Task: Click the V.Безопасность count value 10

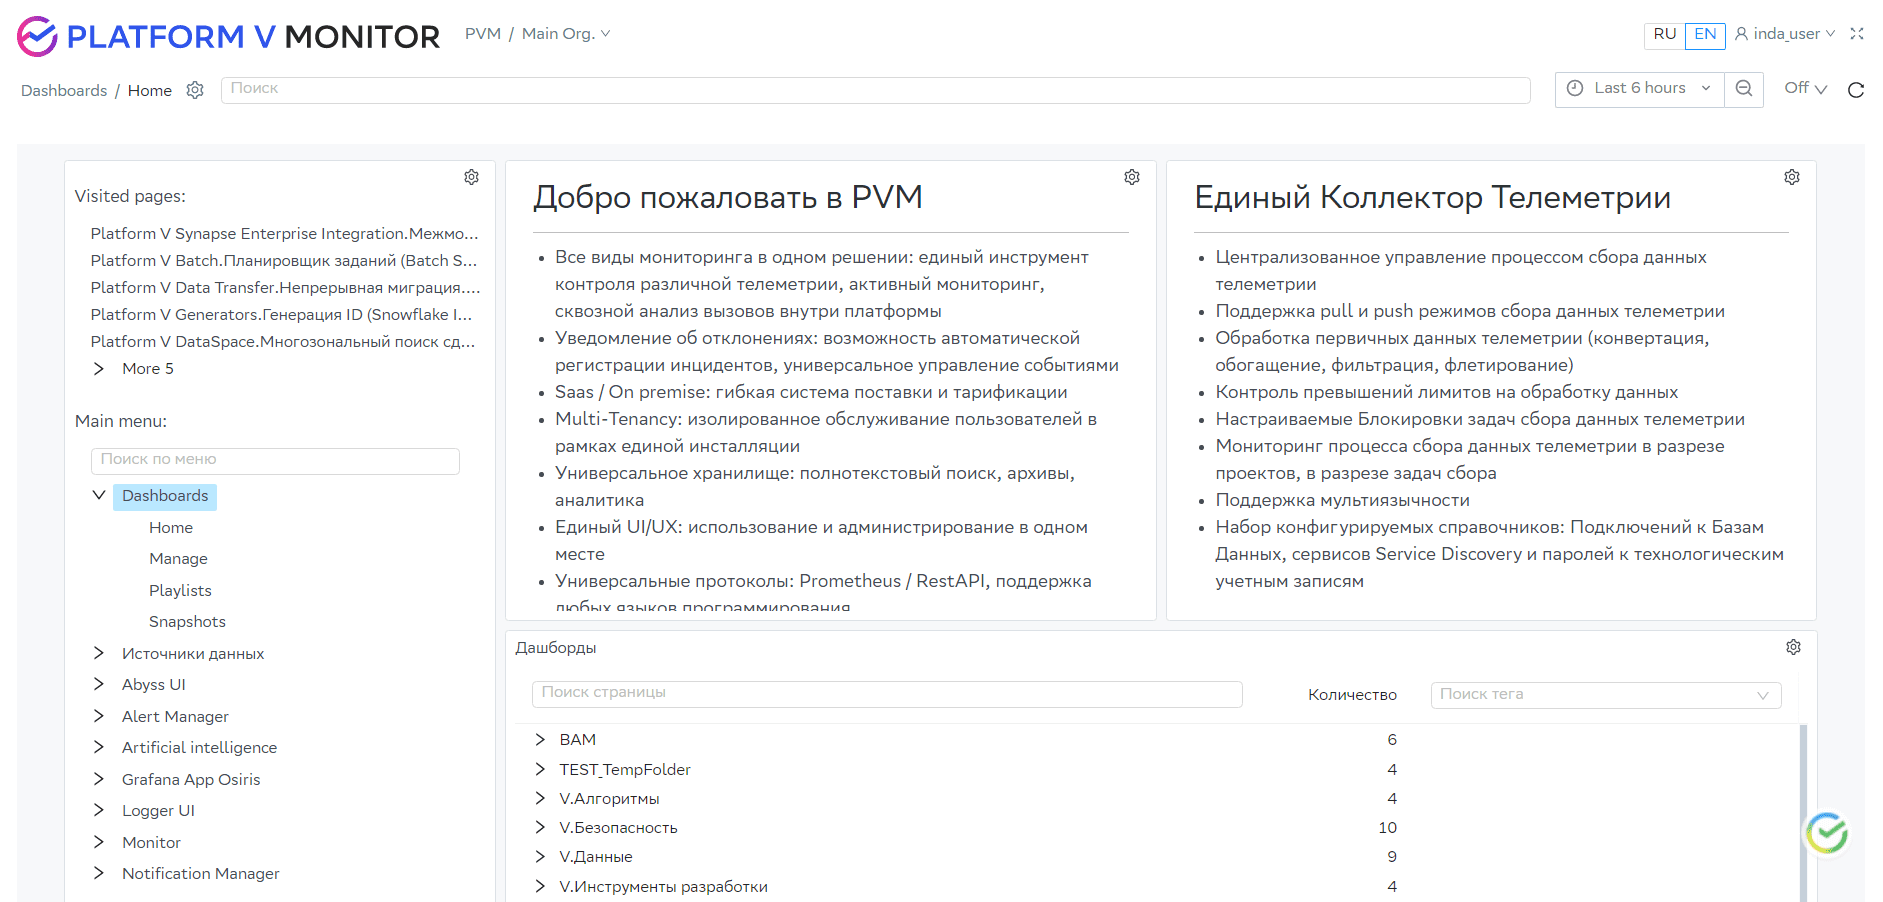Action: click(1387, 828)
